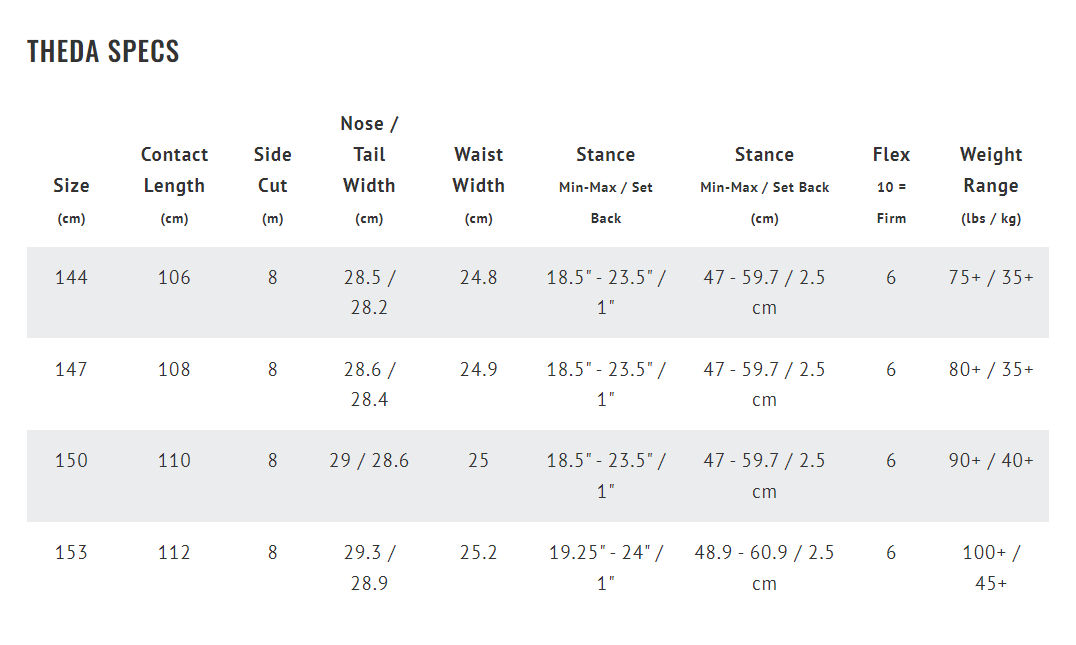
Task: Select the 150 size cell
Action: click(x=71, y=460)
